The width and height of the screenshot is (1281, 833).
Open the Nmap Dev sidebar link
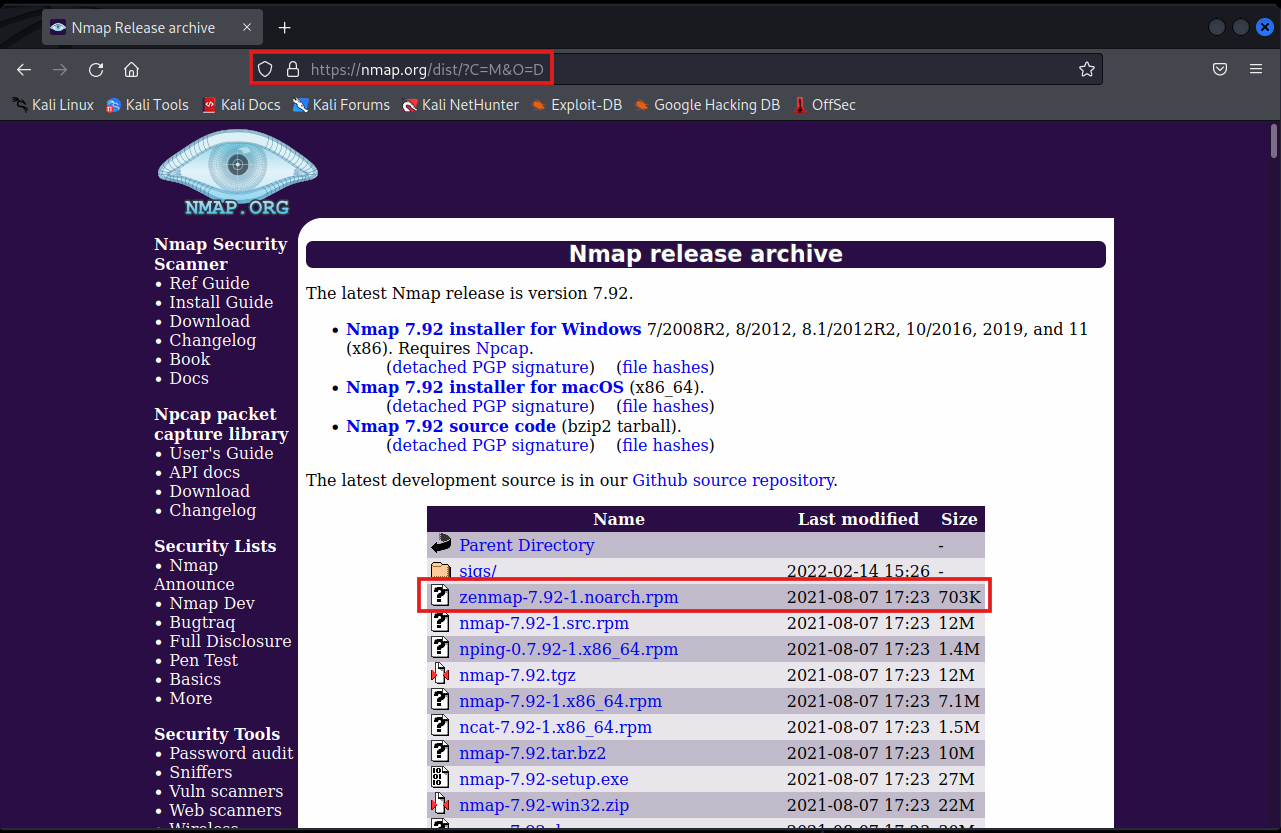coord(212,603)
